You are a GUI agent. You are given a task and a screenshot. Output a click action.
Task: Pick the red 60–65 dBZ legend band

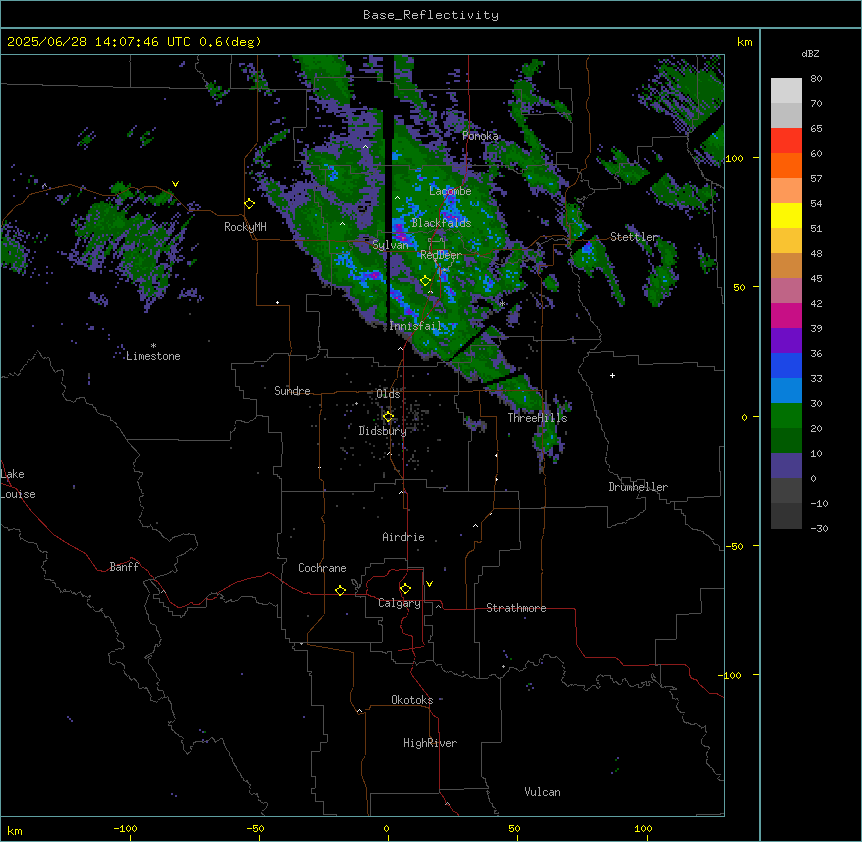(x=786, y=141)
